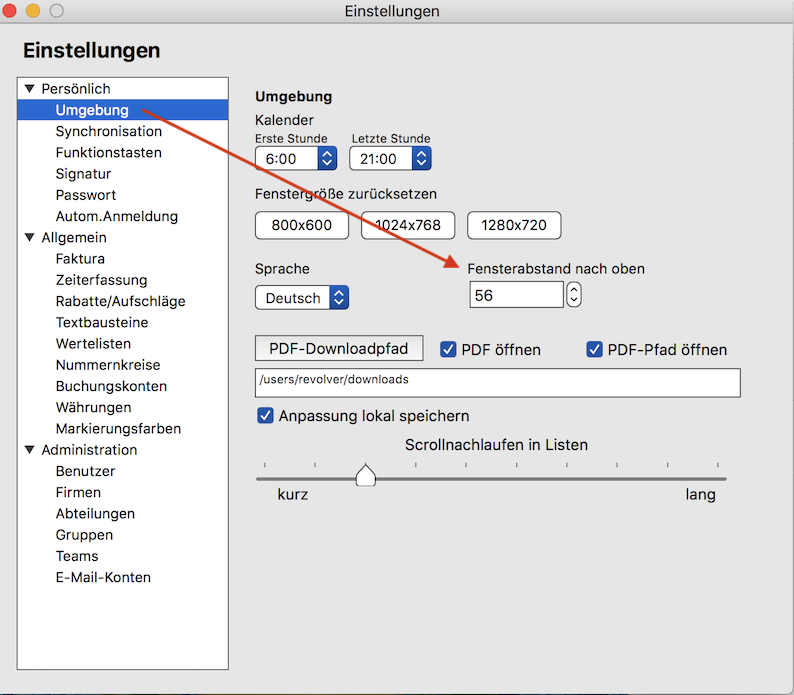
Task: Open Markierungsfarben settings
Action: 118,429
